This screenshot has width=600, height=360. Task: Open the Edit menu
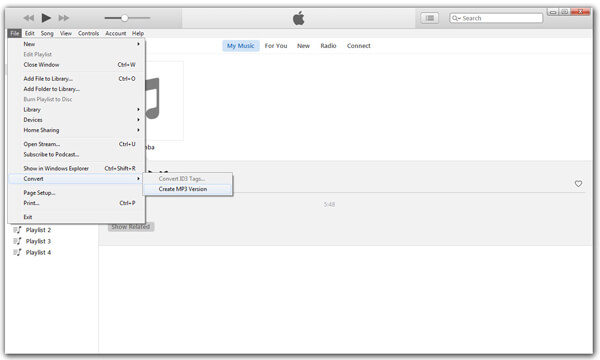tap(30, 33)
